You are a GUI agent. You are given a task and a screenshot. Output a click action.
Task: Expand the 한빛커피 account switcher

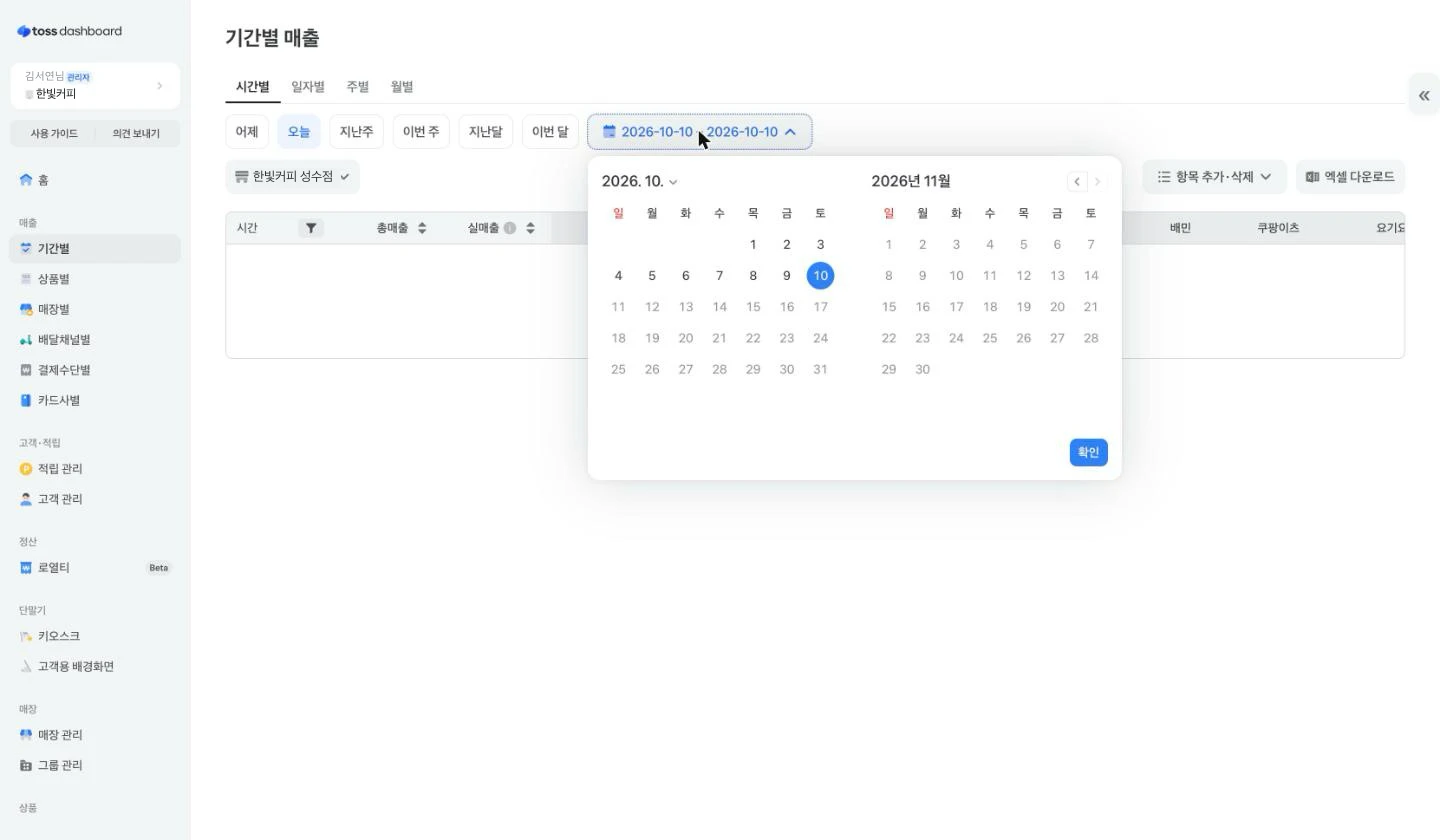point(95,85)
